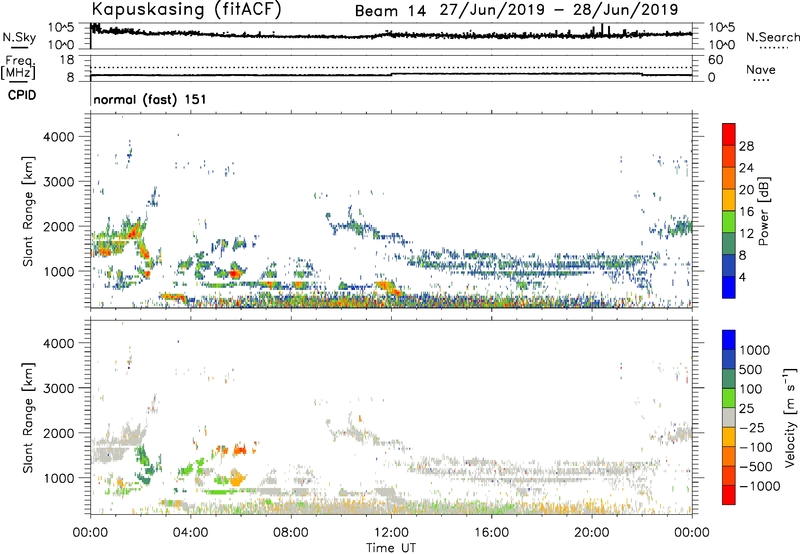This screenshot has width=800, height=554.
Task: Click the '2000' tick of the velocity panel
Action: [x=58, y=433]
